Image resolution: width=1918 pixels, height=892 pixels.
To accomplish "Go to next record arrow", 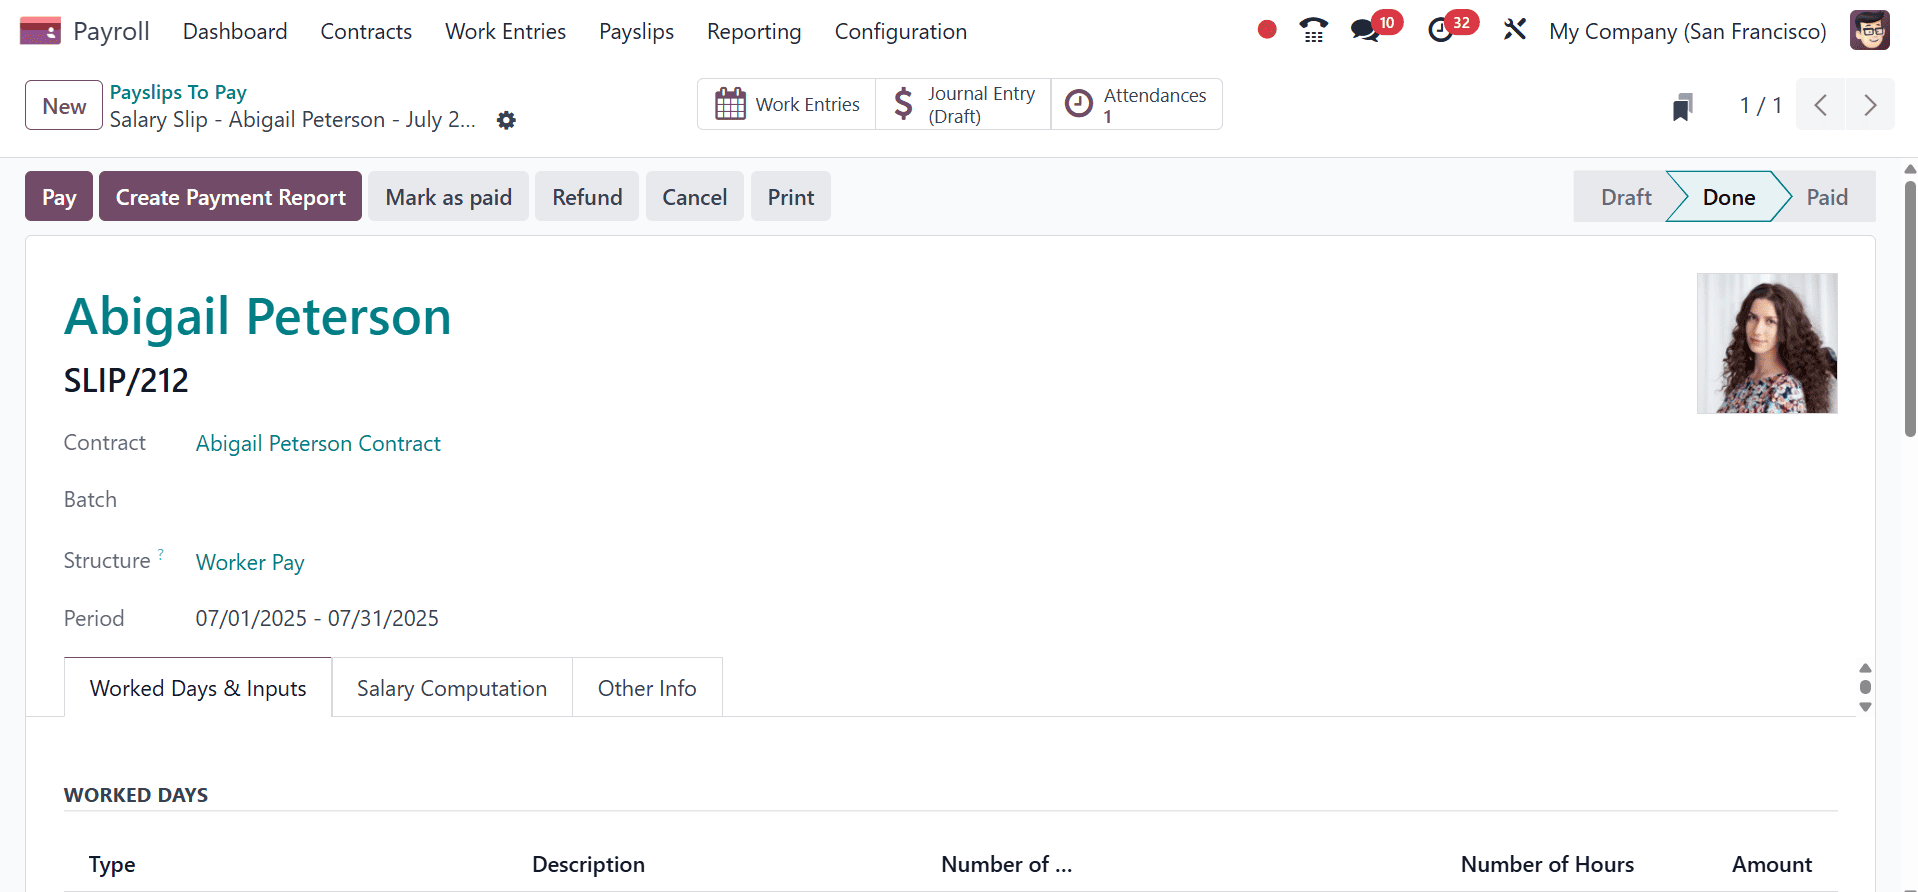I will (1870, 105).
